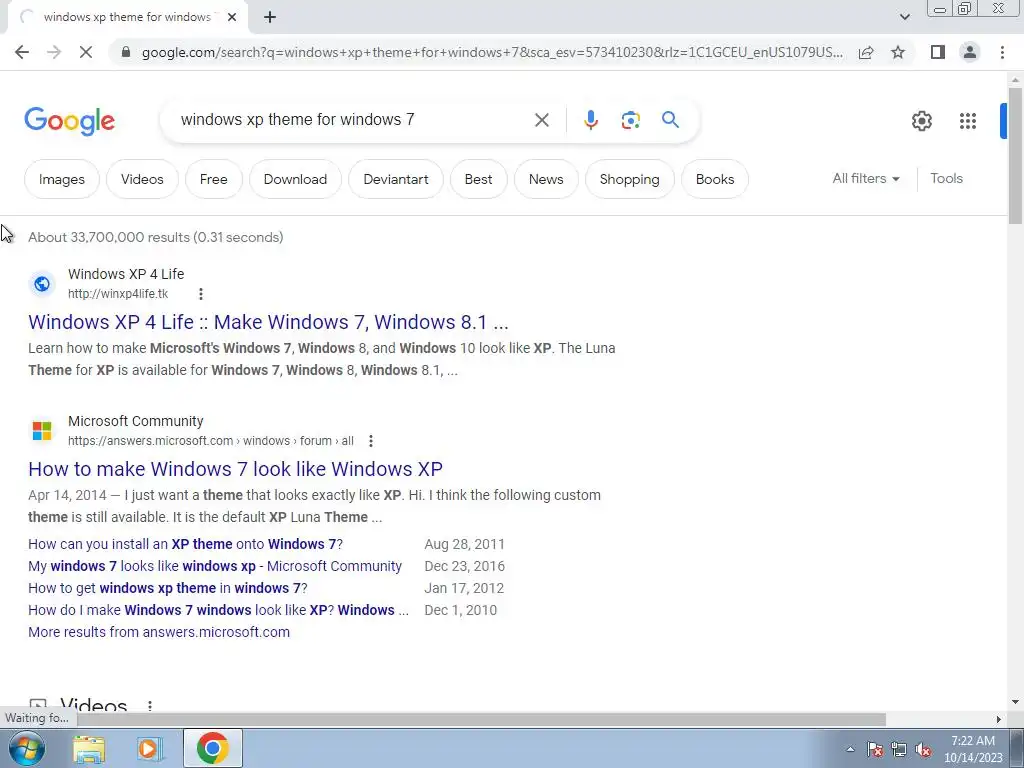Open options for Microsoft Community result

pos(370,441)
